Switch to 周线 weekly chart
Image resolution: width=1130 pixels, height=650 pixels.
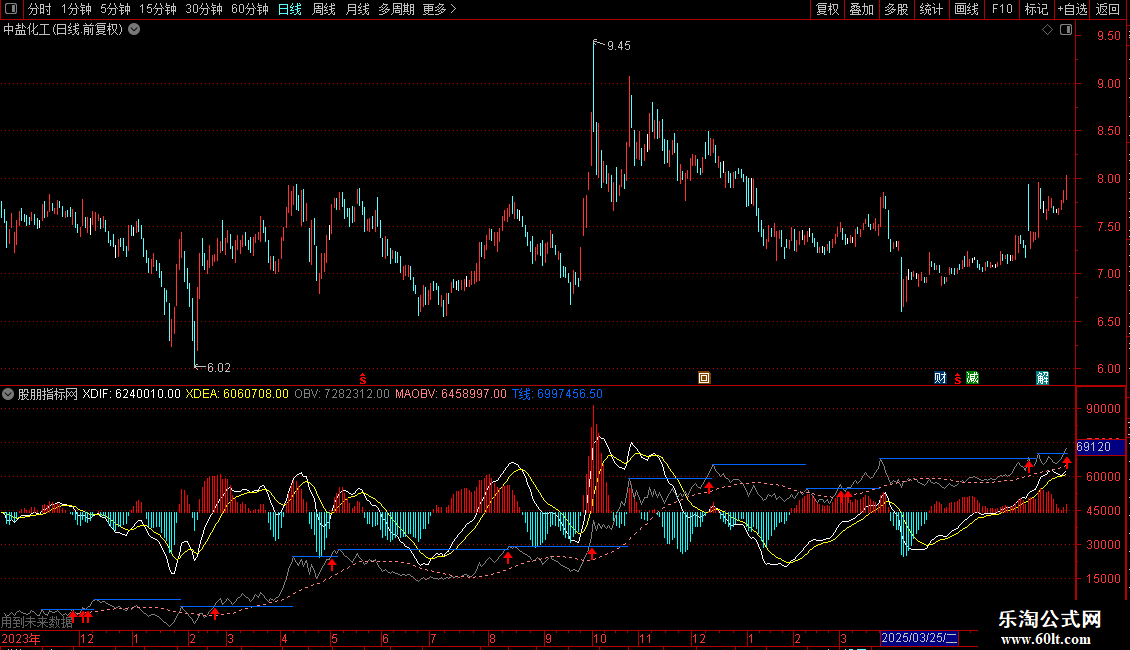click(324, 9)
